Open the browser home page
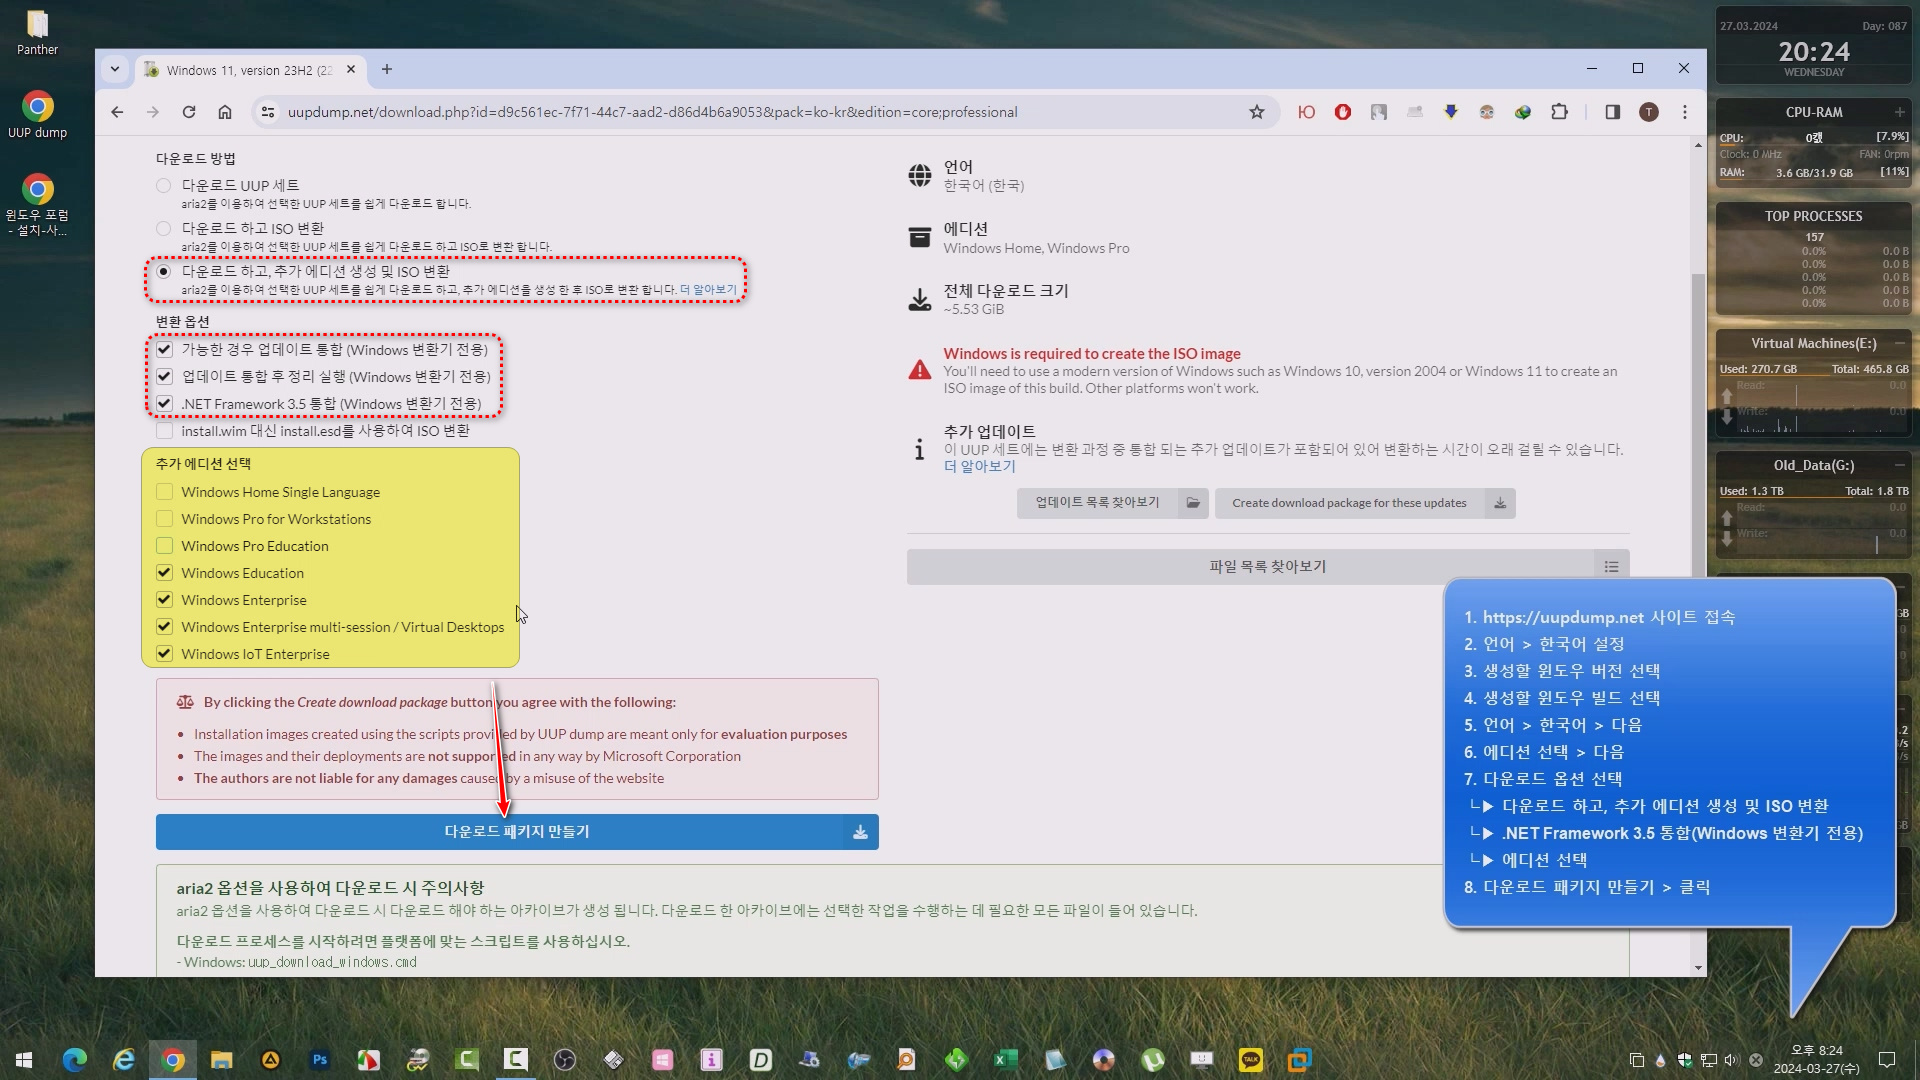This screenshot has width=1920, height=1080. coord(225,112)
